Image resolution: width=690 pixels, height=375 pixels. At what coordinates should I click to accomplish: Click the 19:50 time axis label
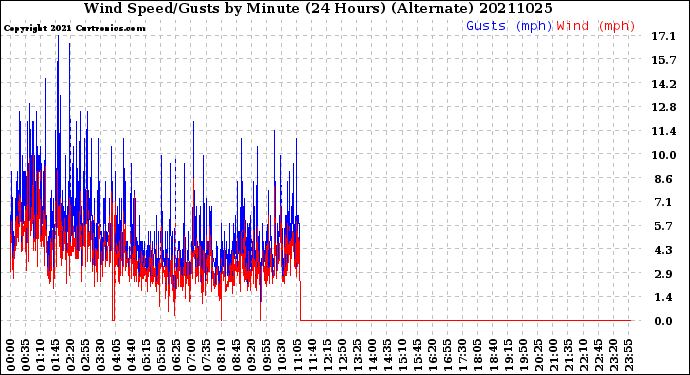point(523,355)
